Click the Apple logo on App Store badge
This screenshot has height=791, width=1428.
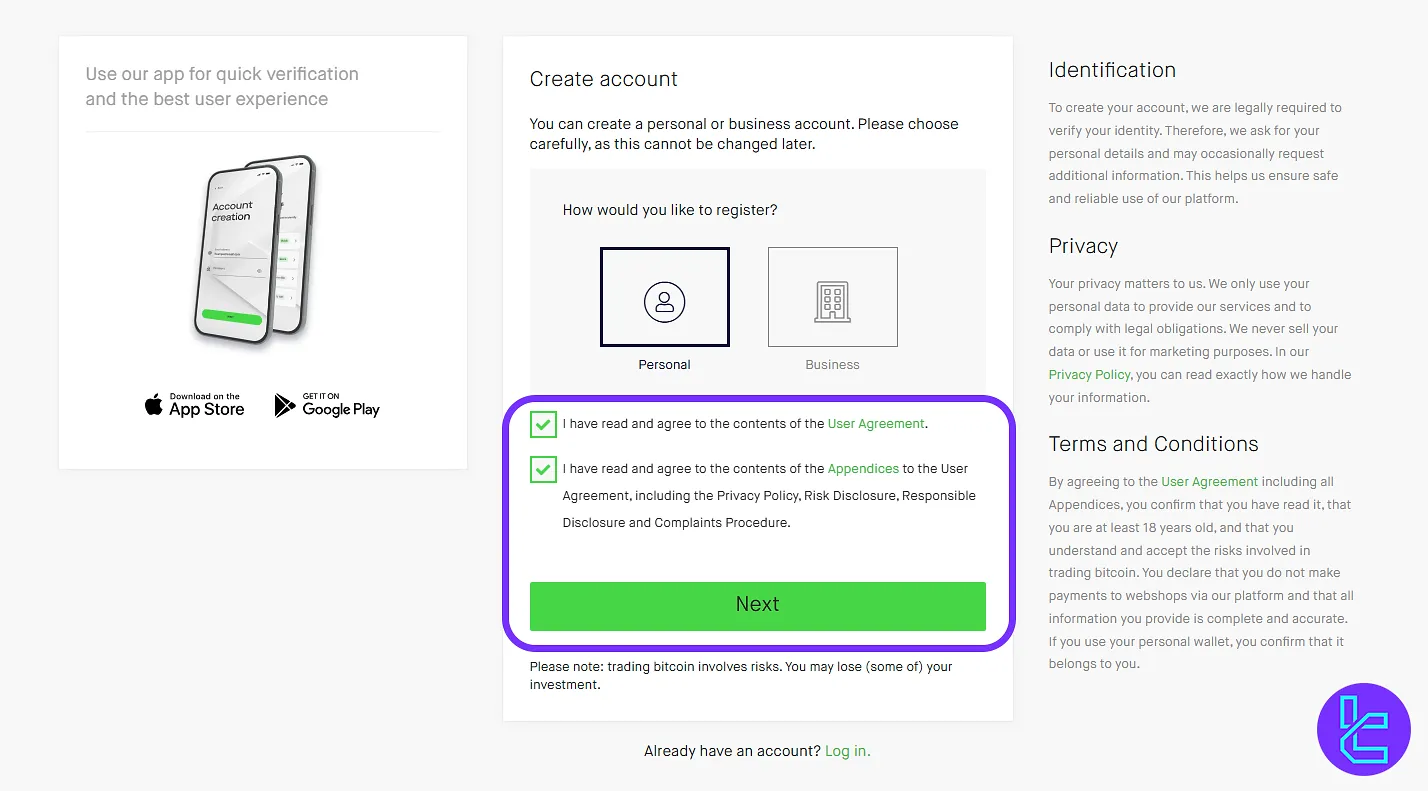tap(154, 405)
